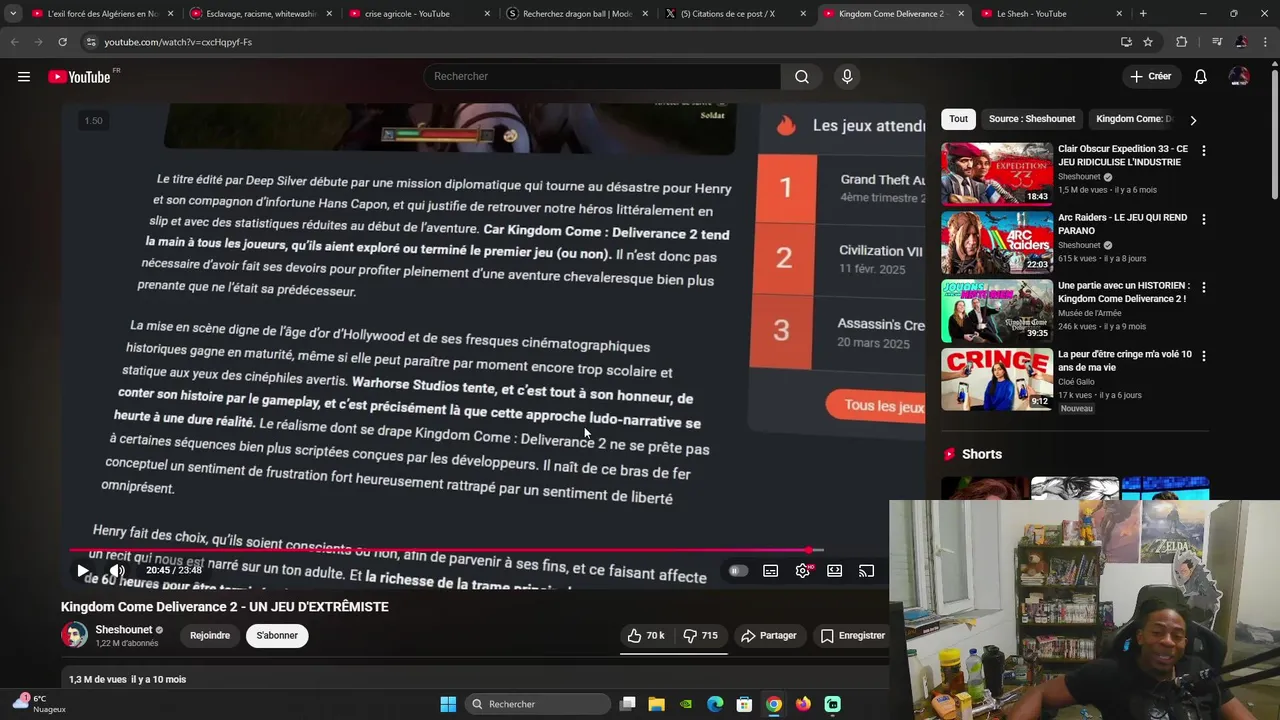Focus the YouTube Rechercher search box
The height and width of the screenshot is (720, 1280).
[x=603, y=77]
